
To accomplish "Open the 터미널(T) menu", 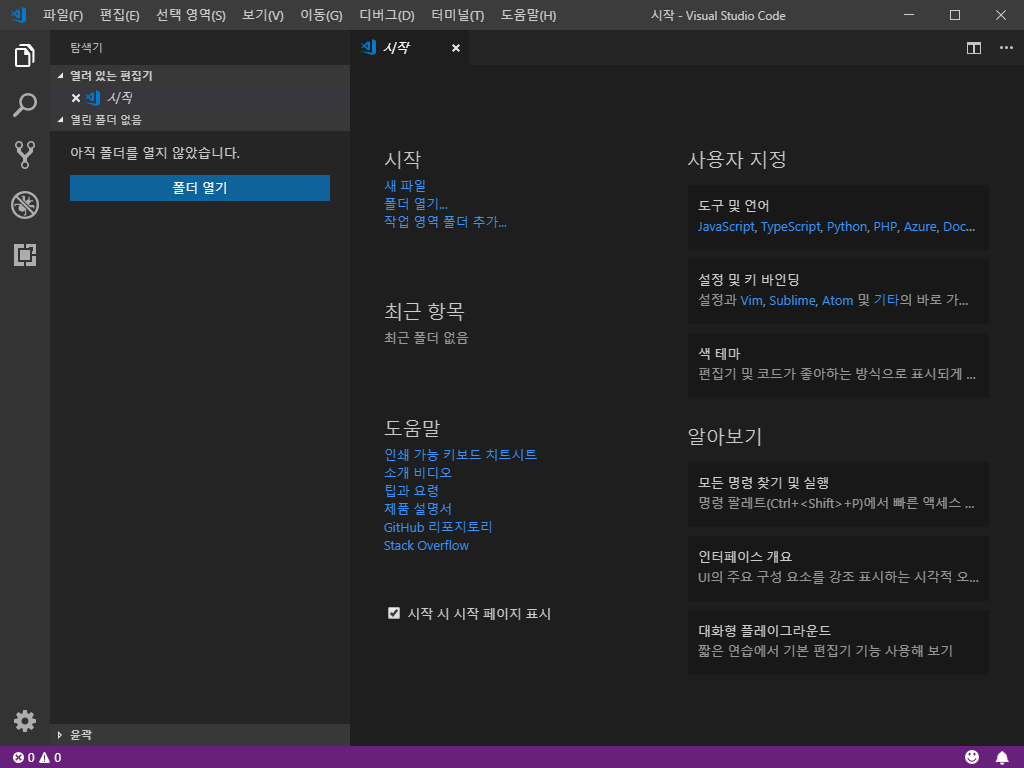I will click(x=458, y=15).
